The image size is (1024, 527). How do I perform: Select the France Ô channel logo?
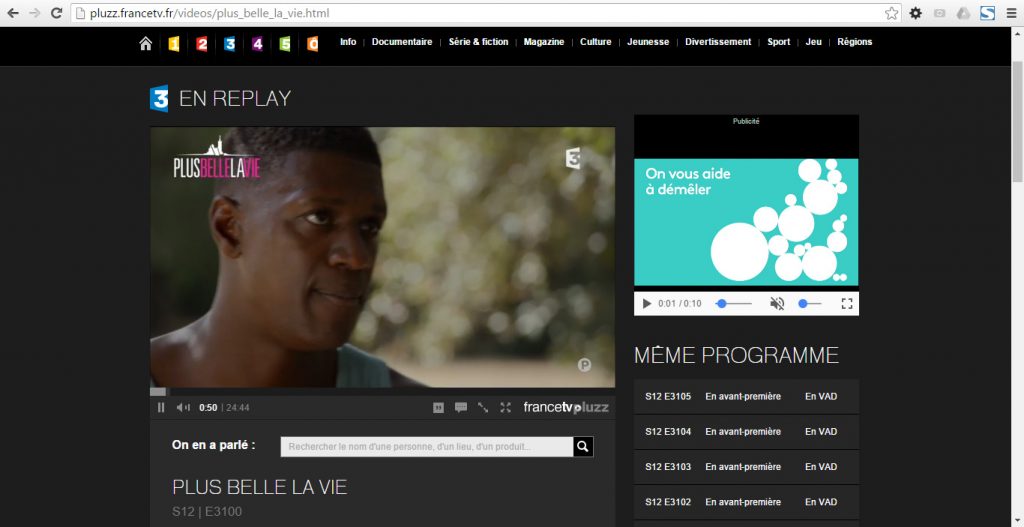313,44
